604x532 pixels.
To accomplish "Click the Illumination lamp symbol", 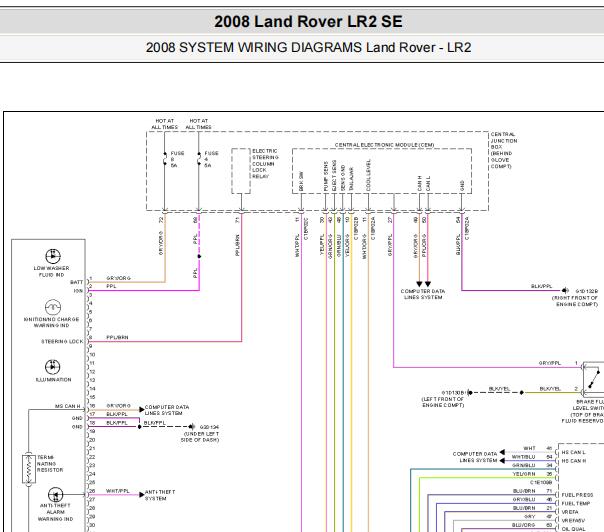I will pos(52,367).
